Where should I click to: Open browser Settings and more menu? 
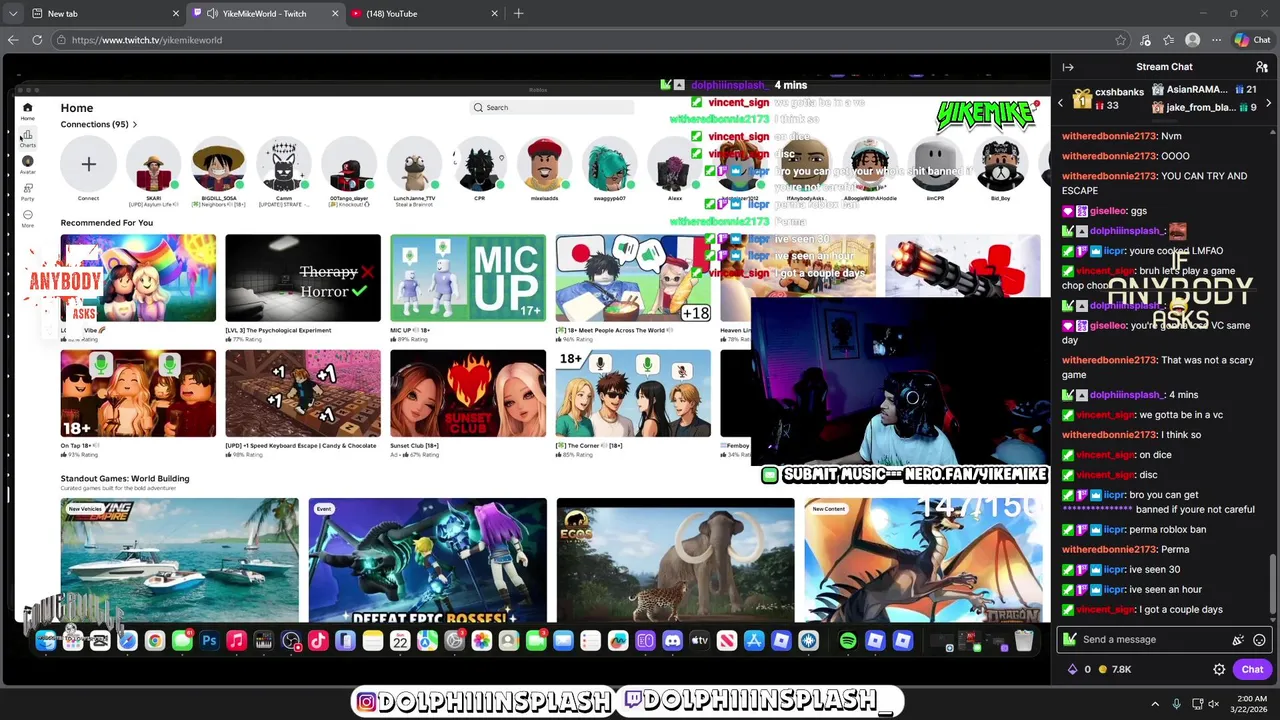pos(1215,40)
